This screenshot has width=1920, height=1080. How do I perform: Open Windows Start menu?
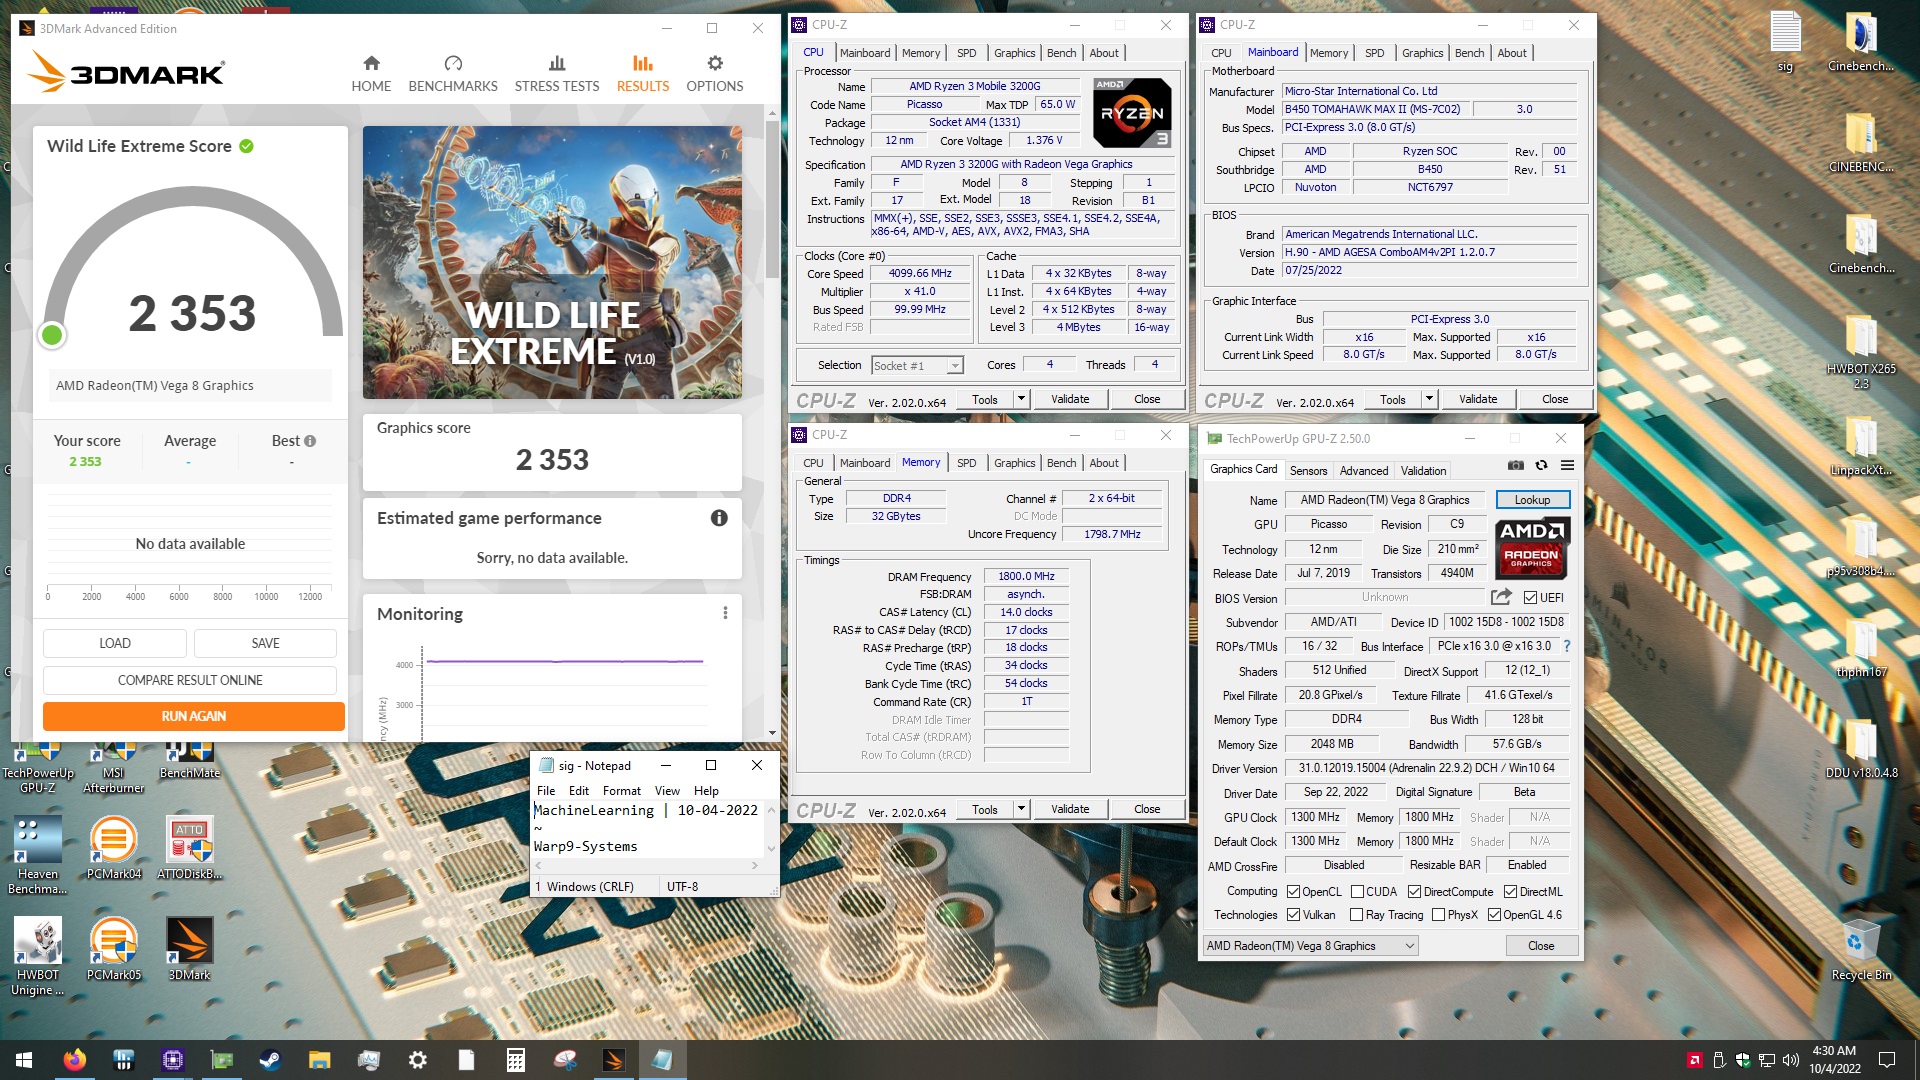(24, 1060)
